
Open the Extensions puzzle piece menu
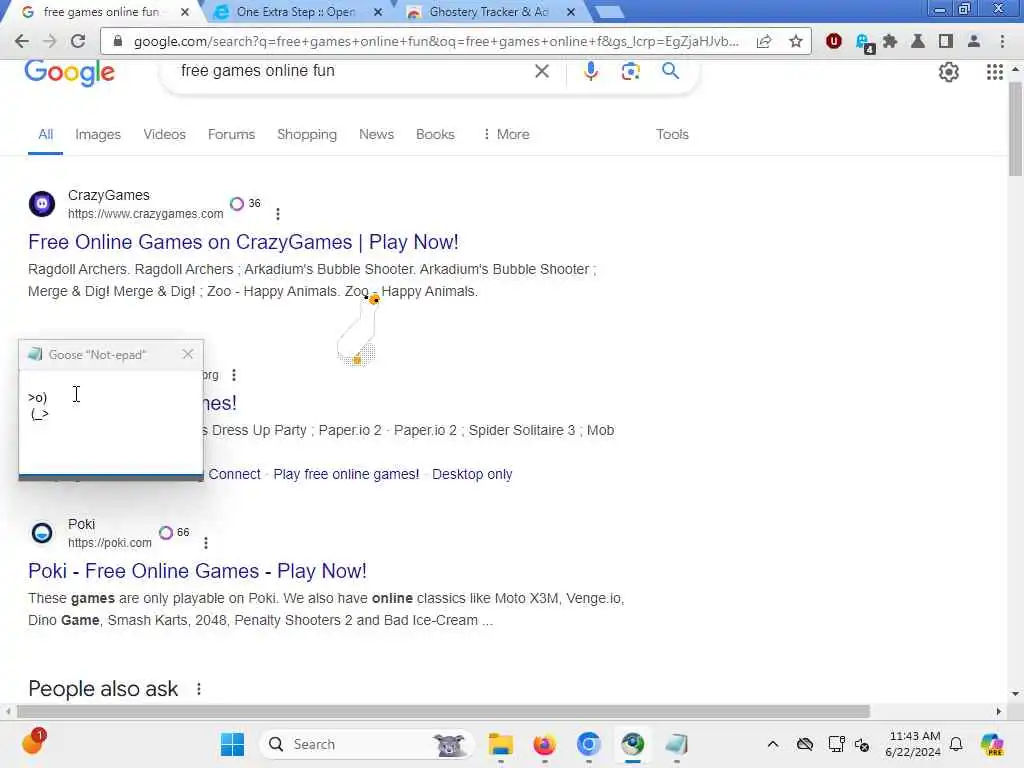pyautogui.click(x=889, y=41)
